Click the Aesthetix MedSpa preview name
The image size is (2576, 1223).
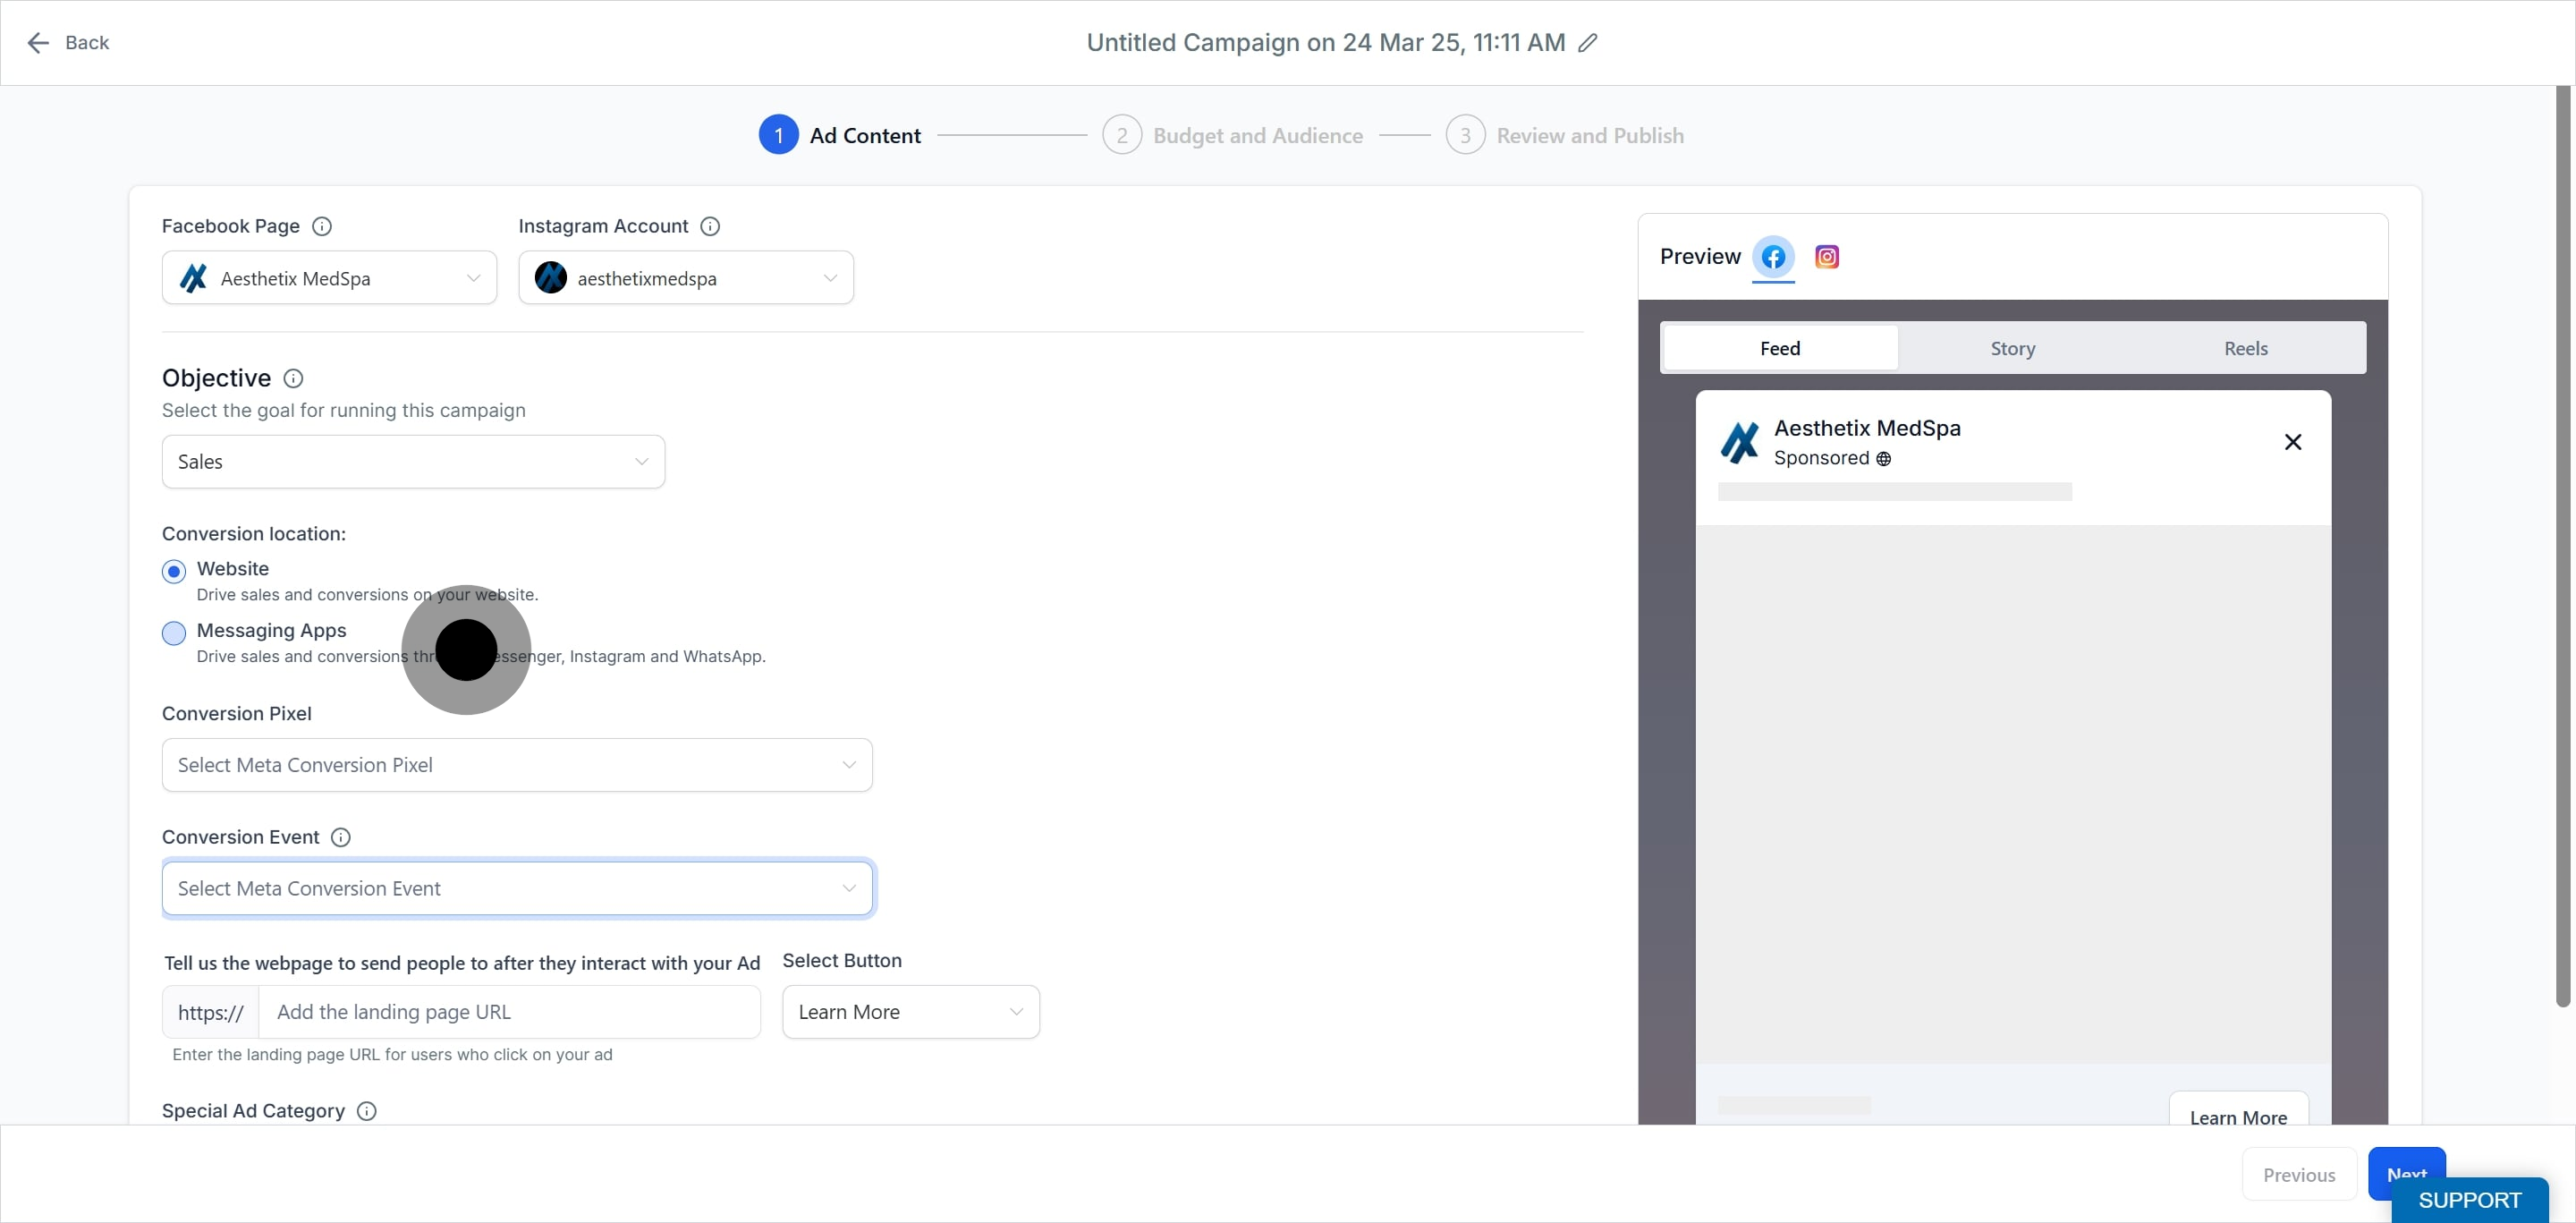tap(1867, 429)
